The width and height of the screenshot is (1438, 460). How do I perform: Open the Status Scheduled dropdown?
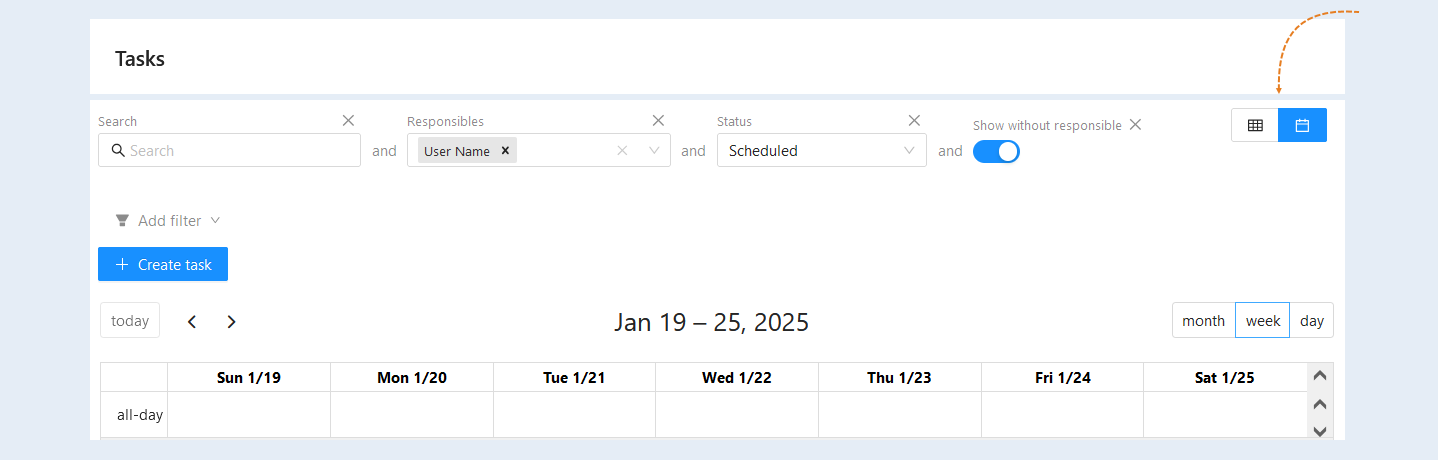tap(822, 150)
